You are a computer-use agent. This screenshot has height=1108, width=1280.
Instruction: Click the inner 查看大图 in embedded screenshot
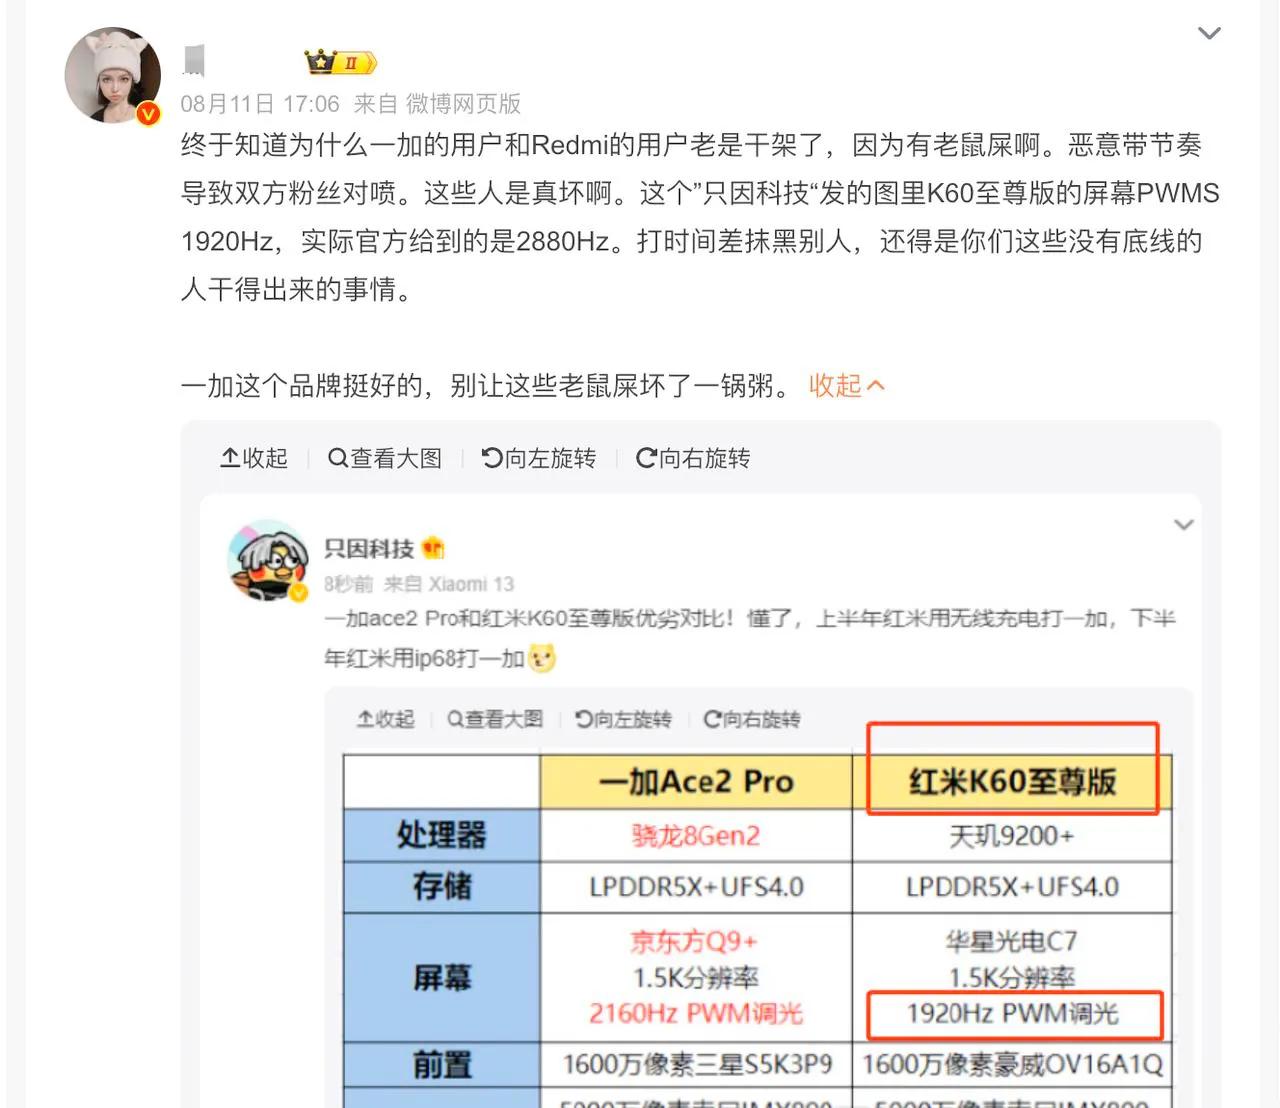coord(495,719)
